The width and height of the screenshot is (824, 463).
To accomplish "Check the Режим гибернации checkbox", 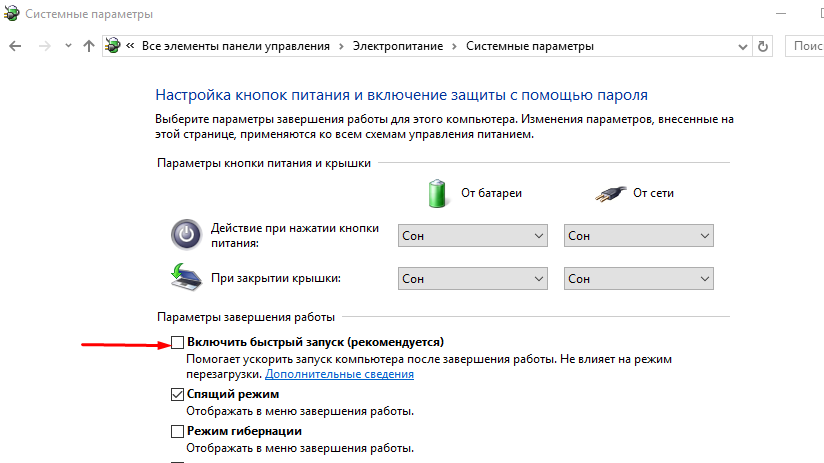I will (178, 431).
